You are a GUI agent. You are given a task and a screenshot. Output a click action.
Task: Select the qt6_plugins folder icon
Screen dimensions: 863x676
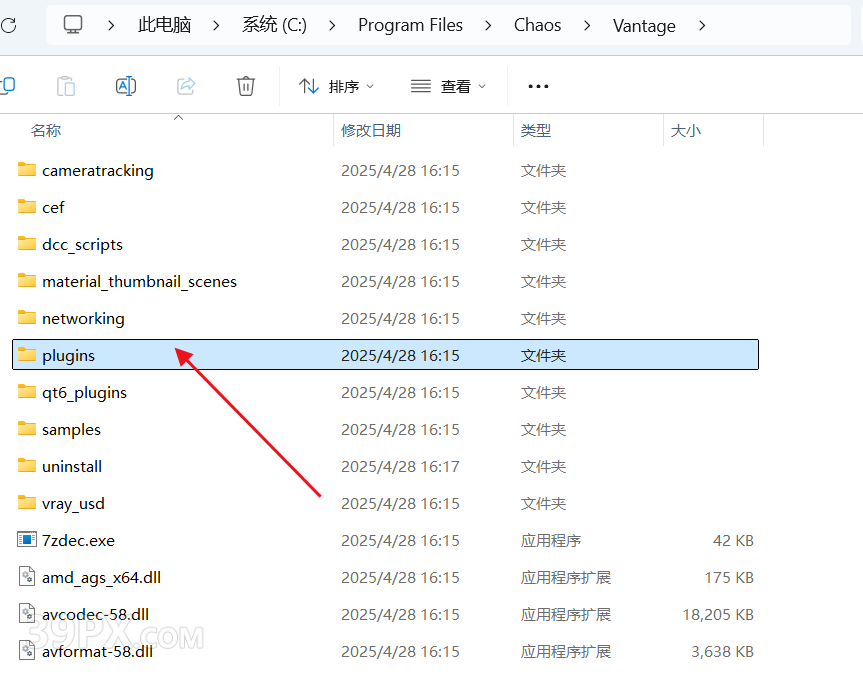pyautogui.click(x=27, y=391)
